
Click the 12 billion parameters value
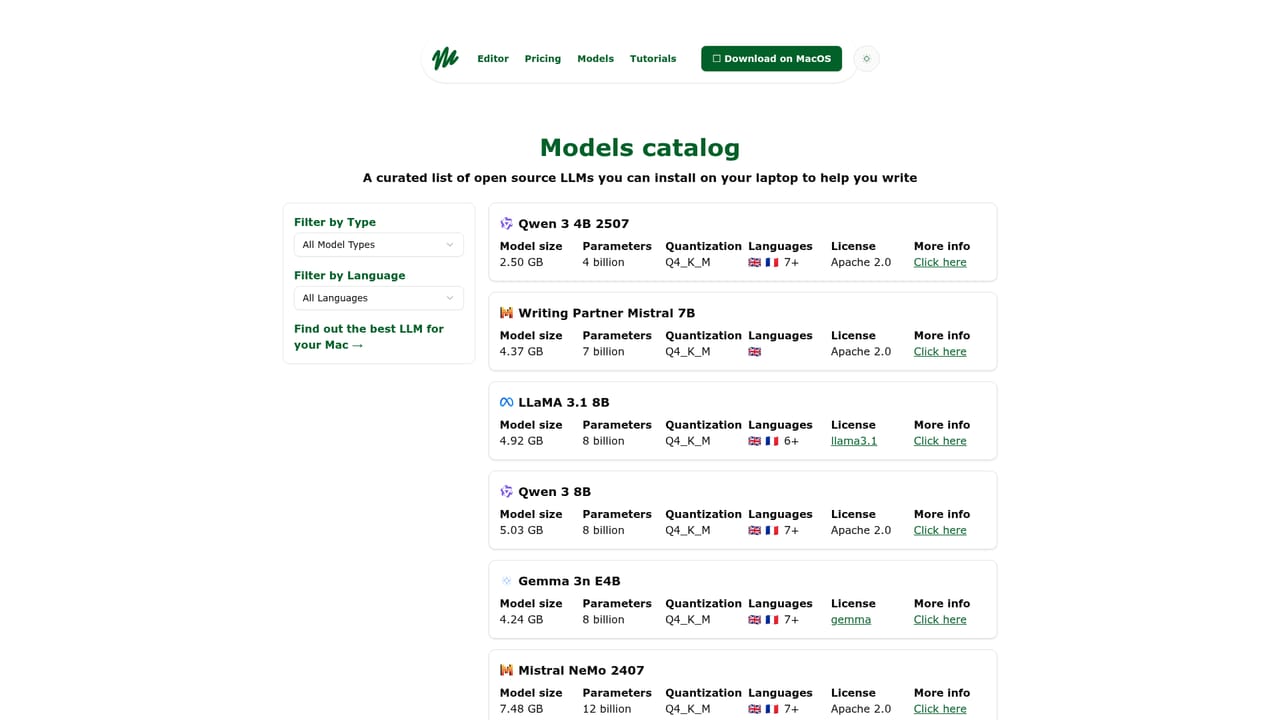[607, 709]
